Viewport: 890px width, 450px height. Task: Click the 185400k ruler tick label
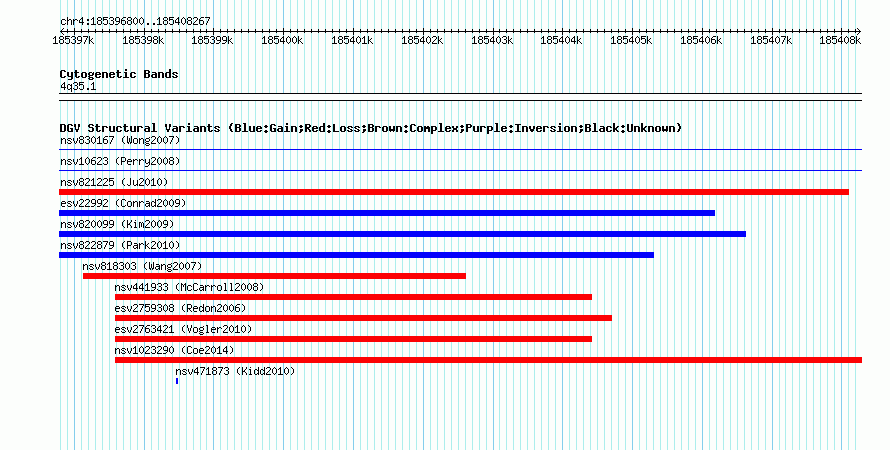click(x=282, y=40)
